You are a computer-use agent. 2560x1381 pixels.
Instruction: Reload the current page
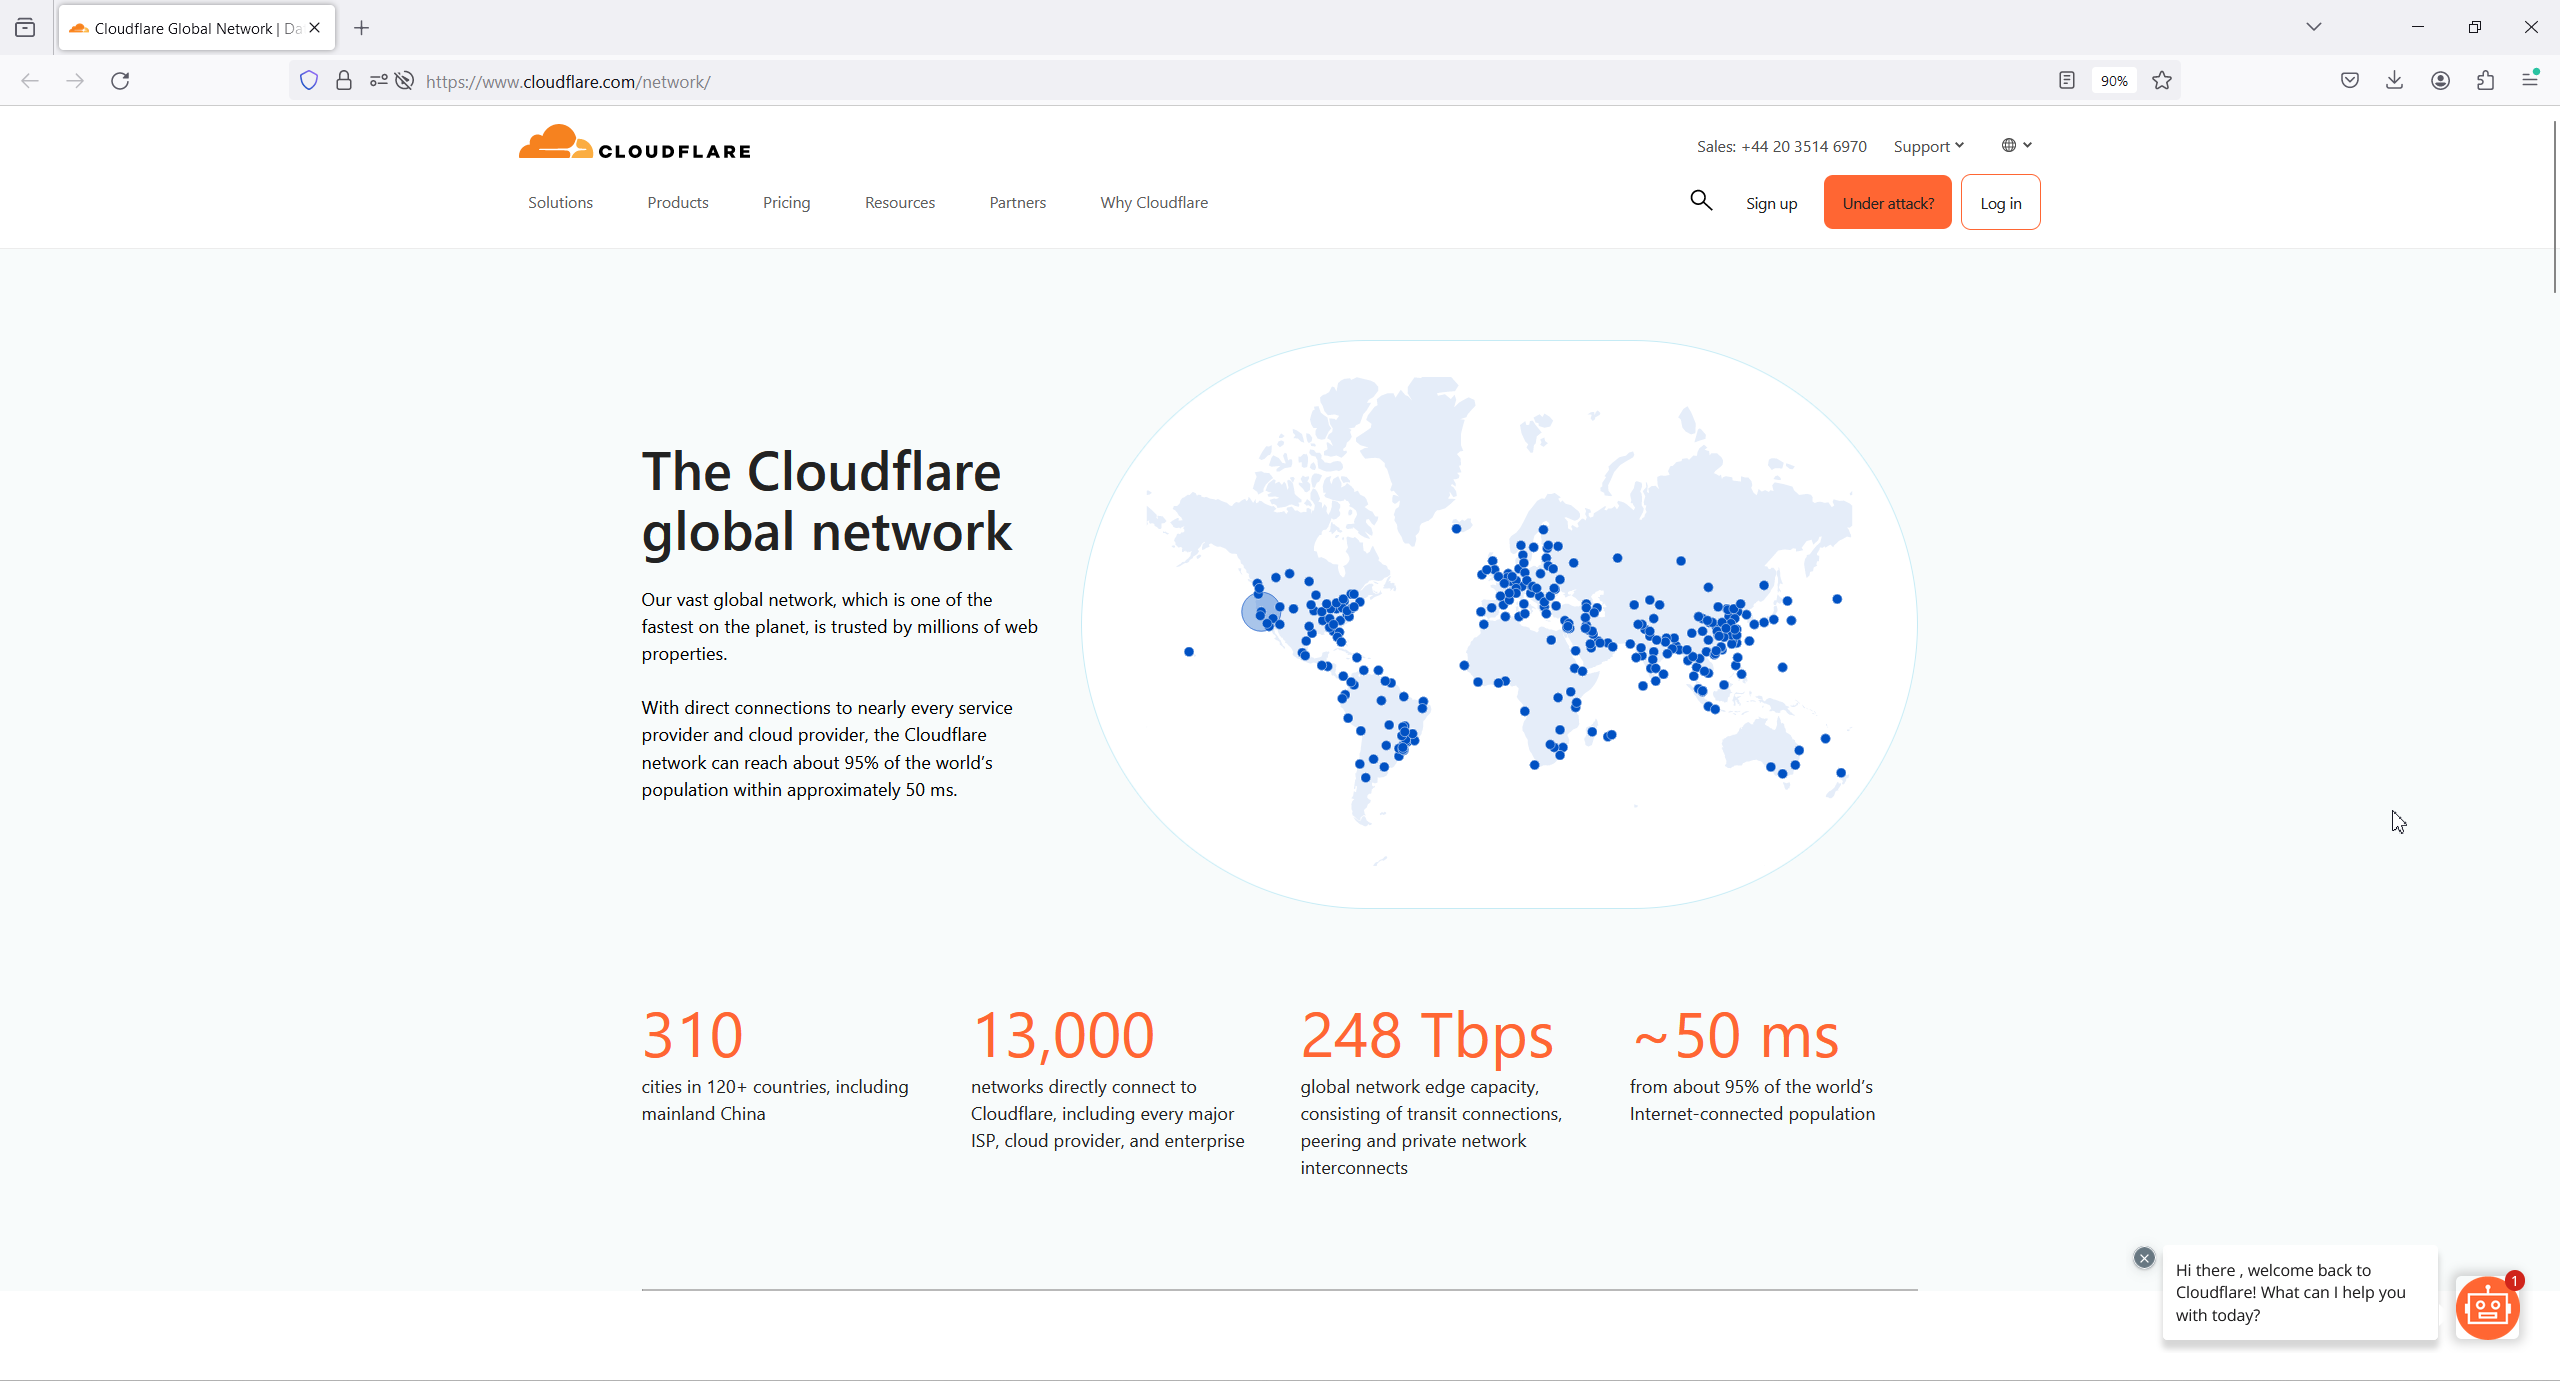tap(120, 81)
